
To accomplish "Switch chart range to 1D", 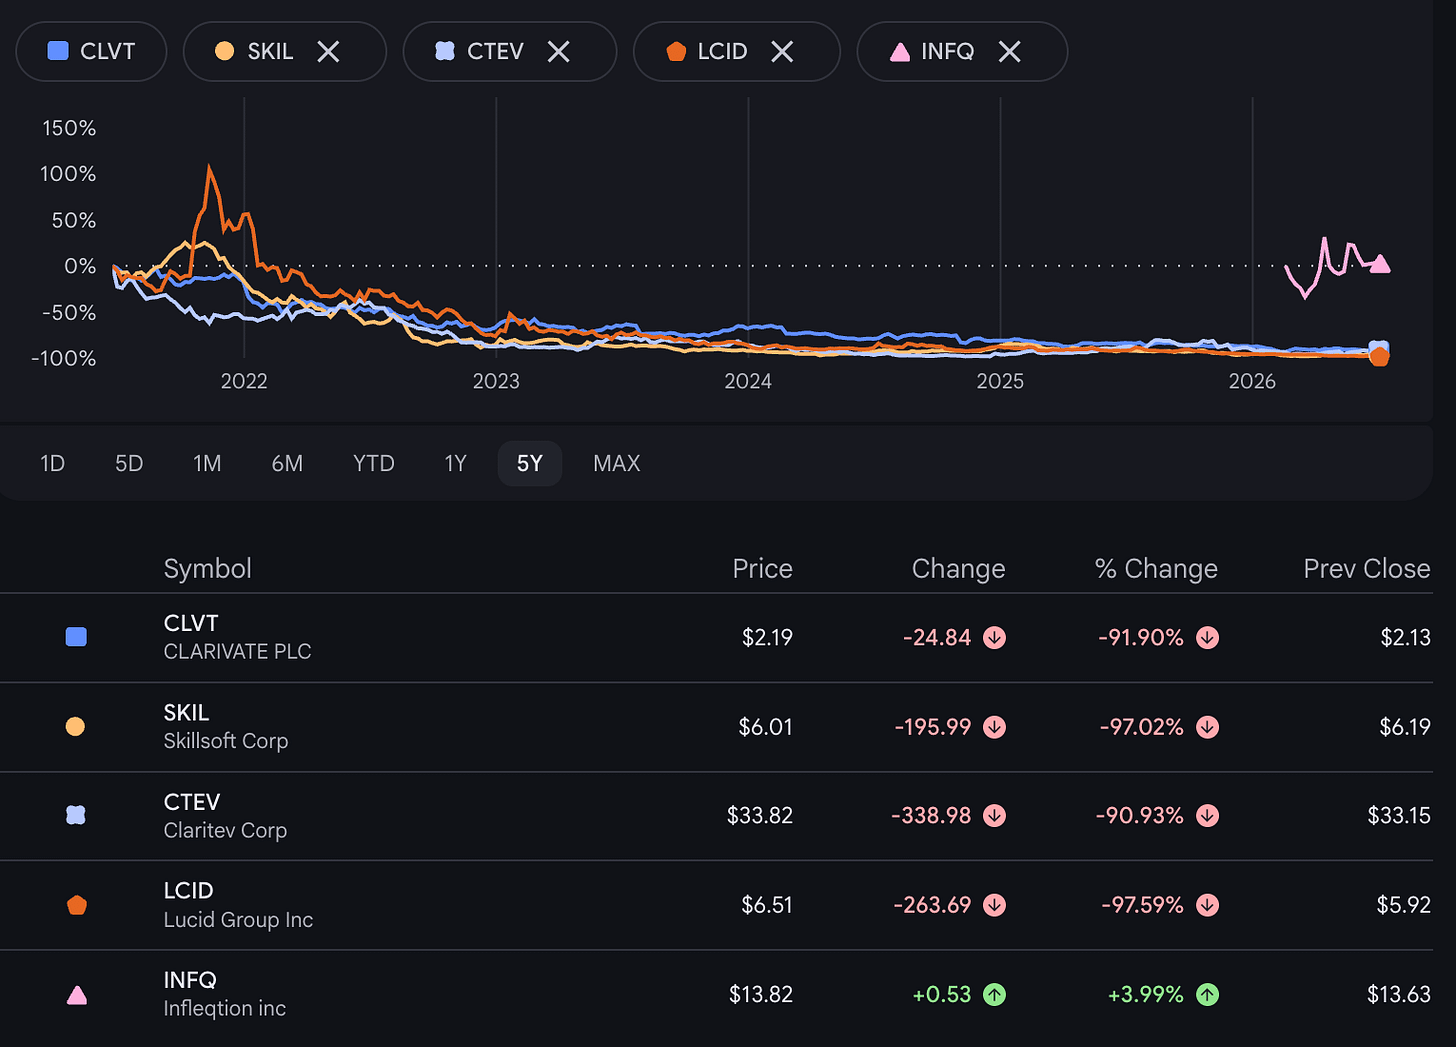I will (x=52, y=463).
